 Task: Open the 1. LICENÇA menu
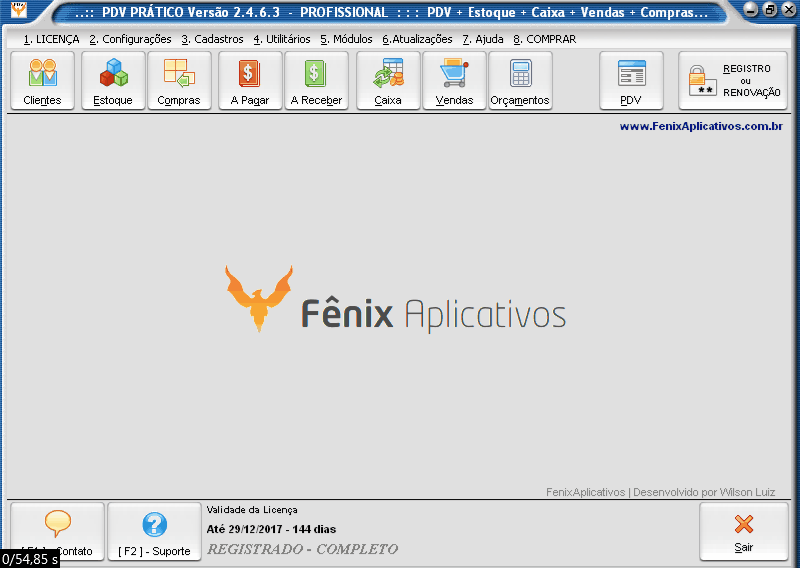tap(52, 39)
